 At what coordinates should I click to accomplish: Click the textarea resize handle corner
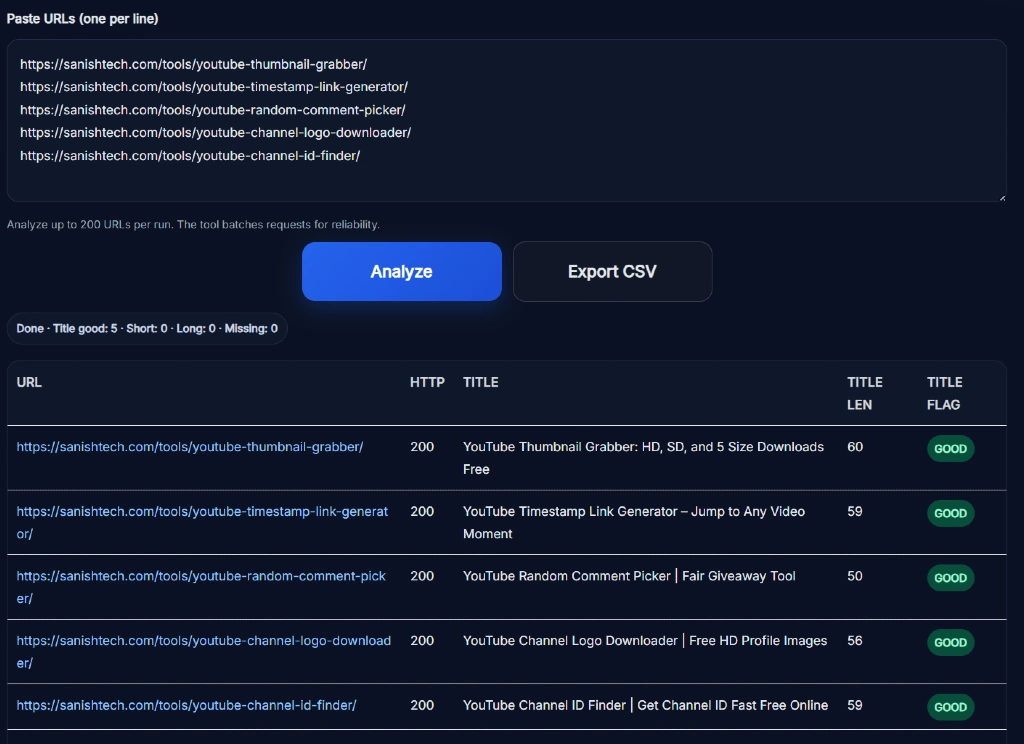[1001, 197]
